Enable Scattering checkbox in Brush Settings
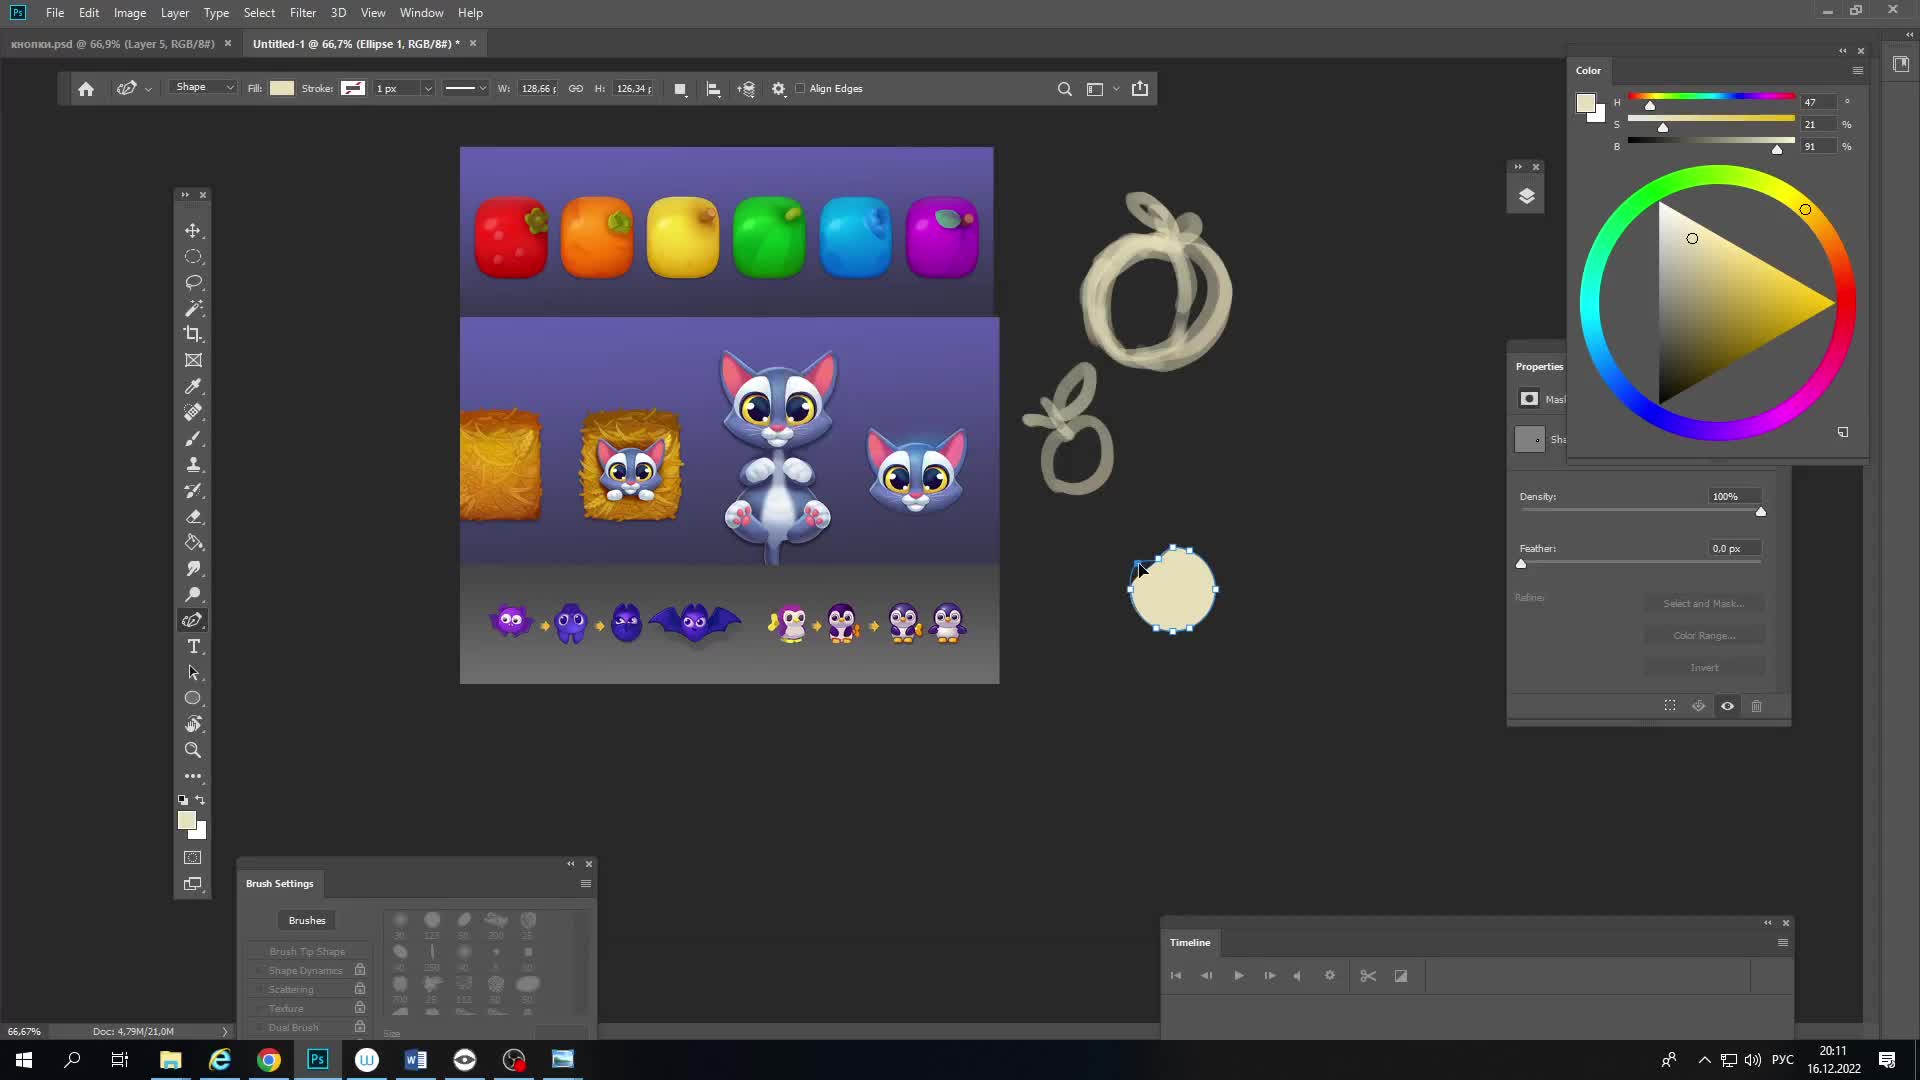 tap(259, 990)
